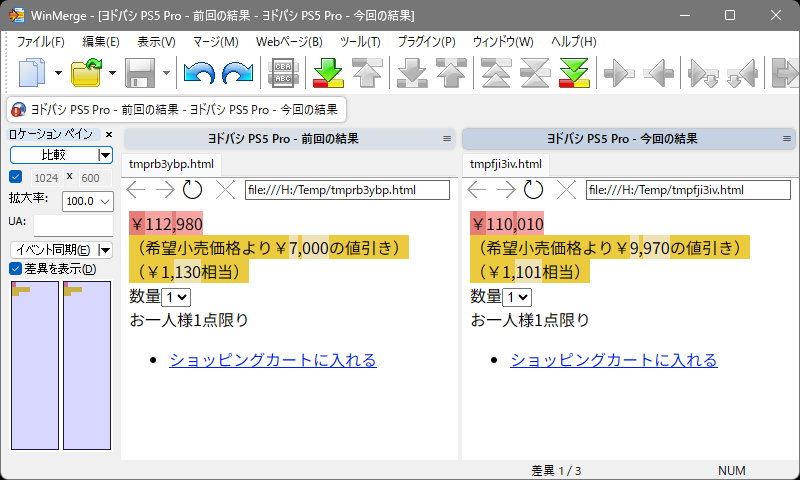Click the tmpfji3iv.html address bar
Image resolution: width=800 pixels, height=480 pixels.
[688, 190]
